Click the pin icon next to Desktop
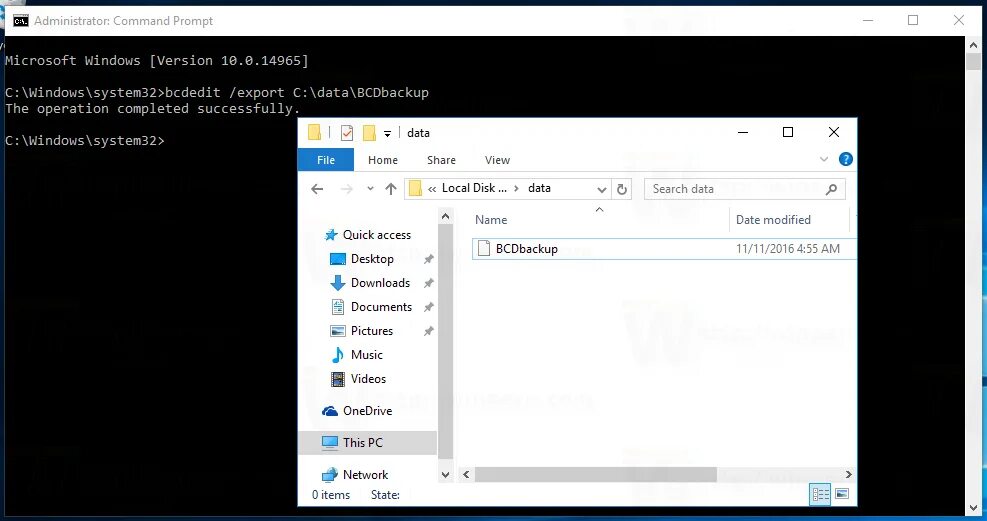Viewport: 987px width, 521px height. pyautogui.click(x=429, y=259)
